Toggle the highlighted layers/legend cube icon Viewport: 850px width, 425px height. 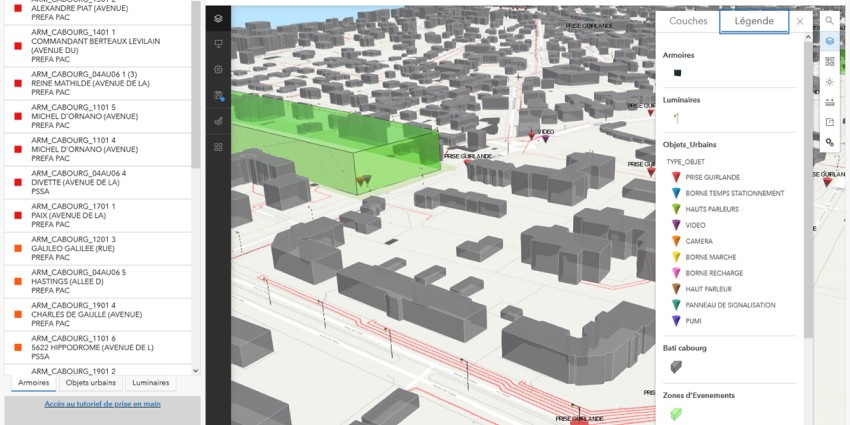tap(829, 41)
